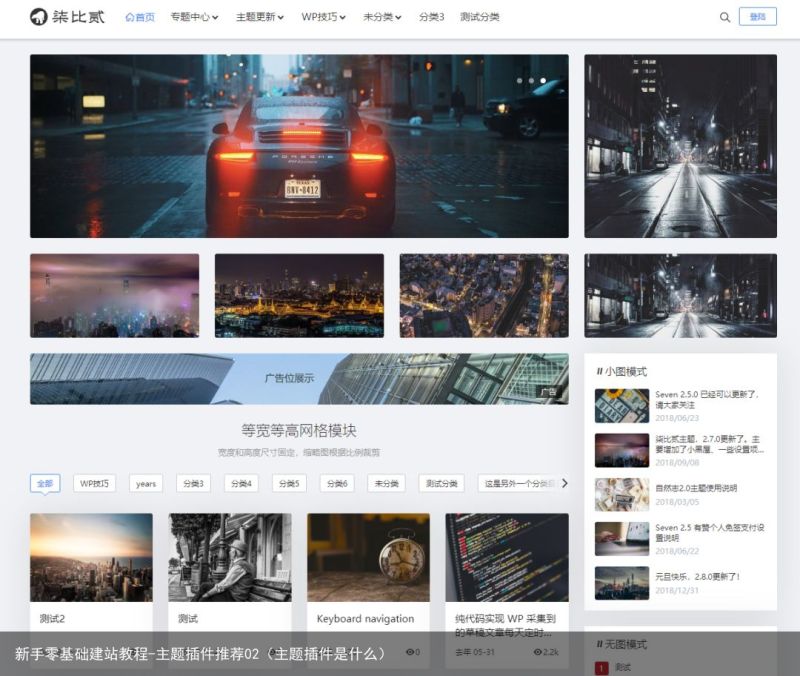This screenshot has height=676, width=800.
Task: Click the 广告位展示 ad banner
Action: click(299, 379)
